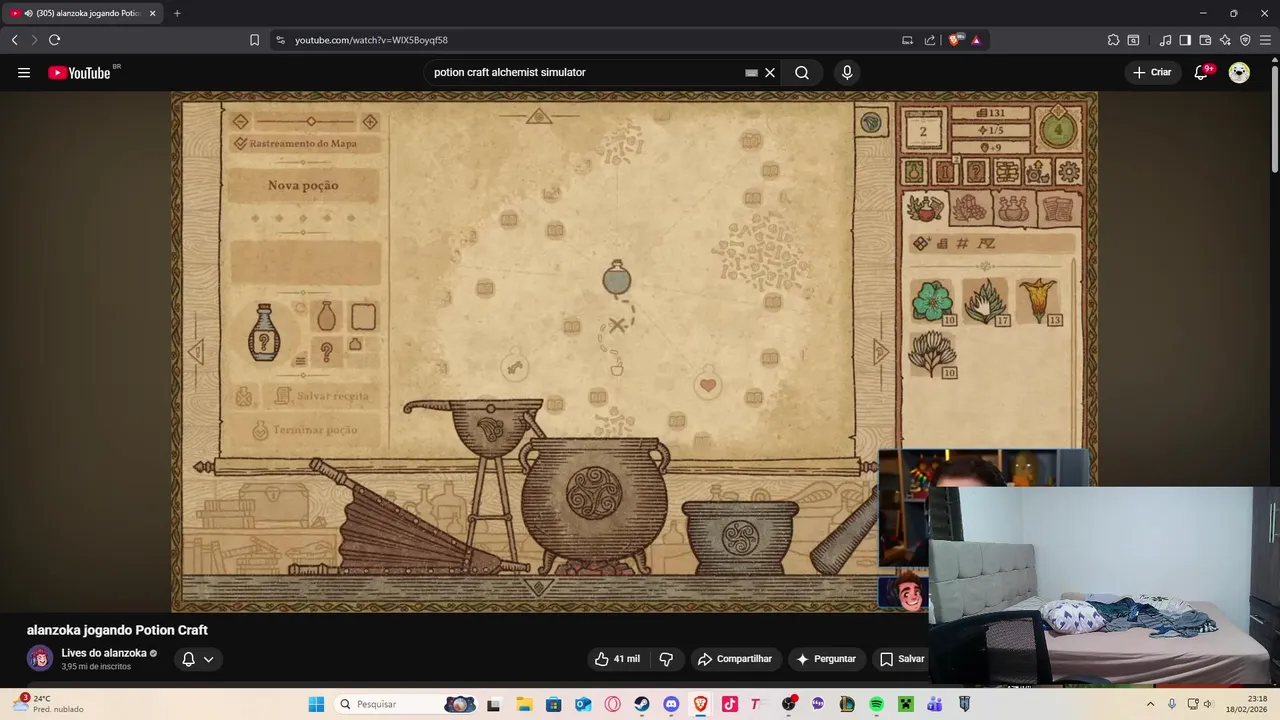Open Brave Leo AI sparkle icon
Screen dimensions: 1280x720
point(1225,40)
